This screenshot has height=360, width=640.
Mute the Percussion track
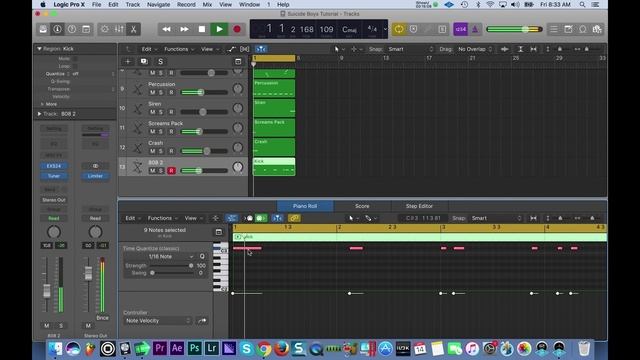152,92
